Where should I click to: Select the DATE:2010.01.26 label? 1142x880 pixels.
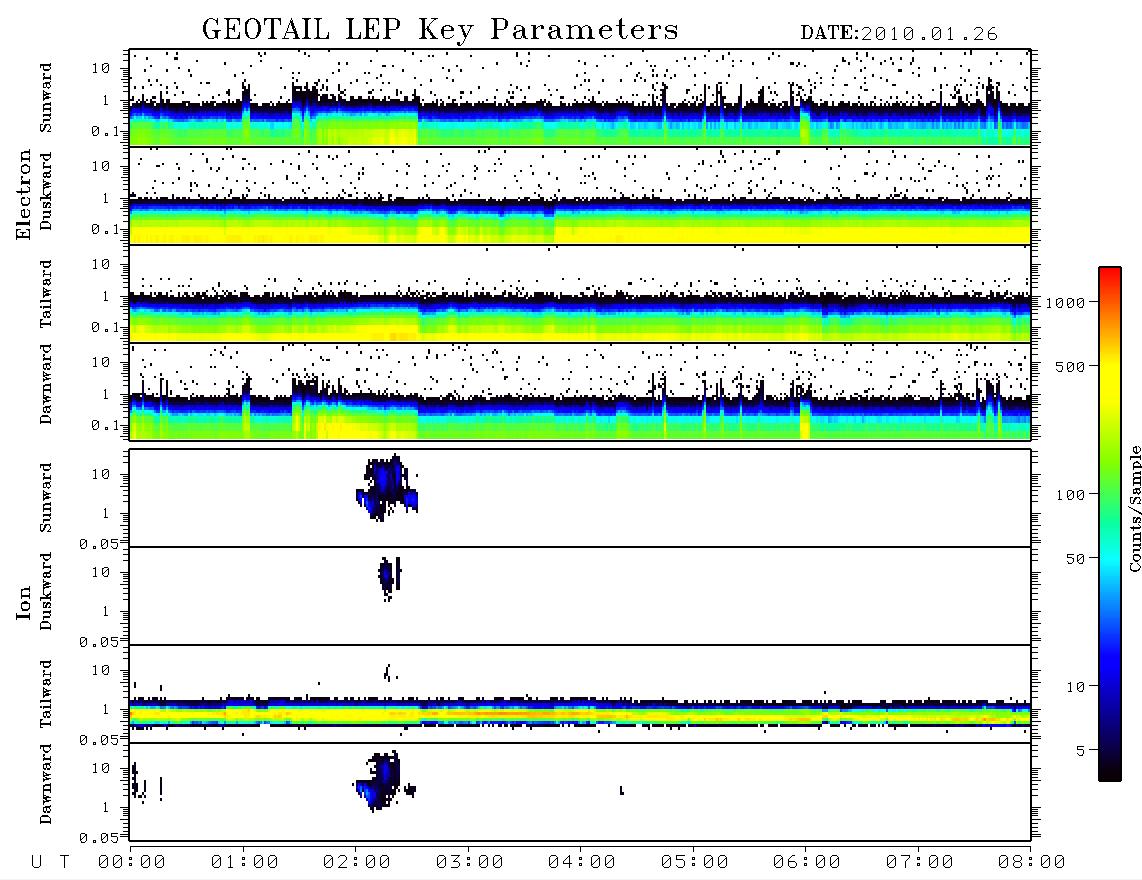coord(899,34)
